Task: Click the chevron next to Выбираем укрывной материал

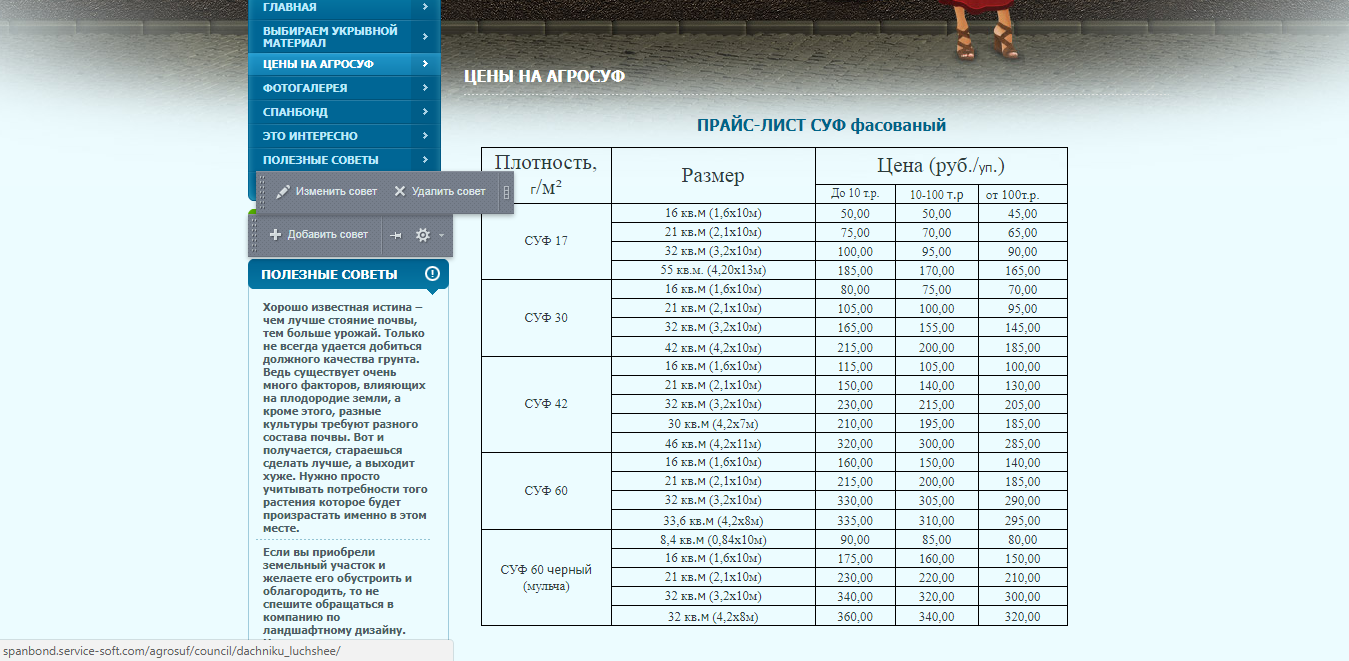Action: [x=426, y=37]
